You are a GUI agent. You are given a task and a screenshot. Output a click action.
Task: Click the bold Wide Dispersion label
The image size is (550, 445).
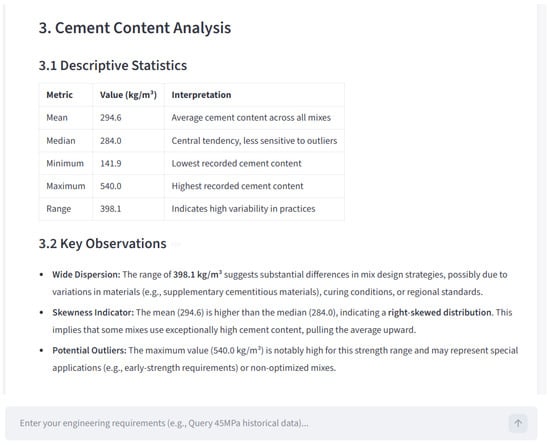coord(86,275)
